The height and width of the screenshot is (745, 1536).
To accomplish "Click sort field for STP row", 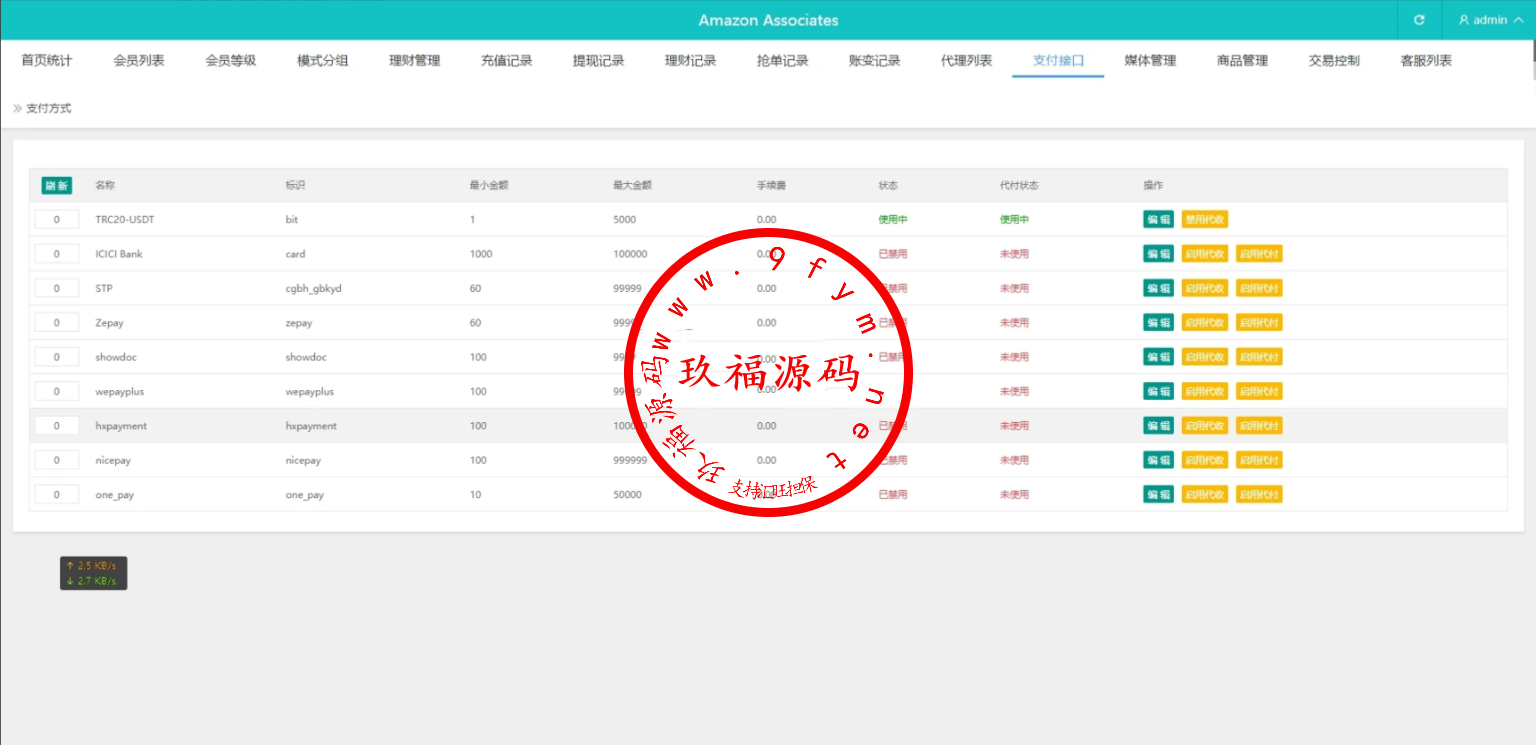I will [57, 288].
